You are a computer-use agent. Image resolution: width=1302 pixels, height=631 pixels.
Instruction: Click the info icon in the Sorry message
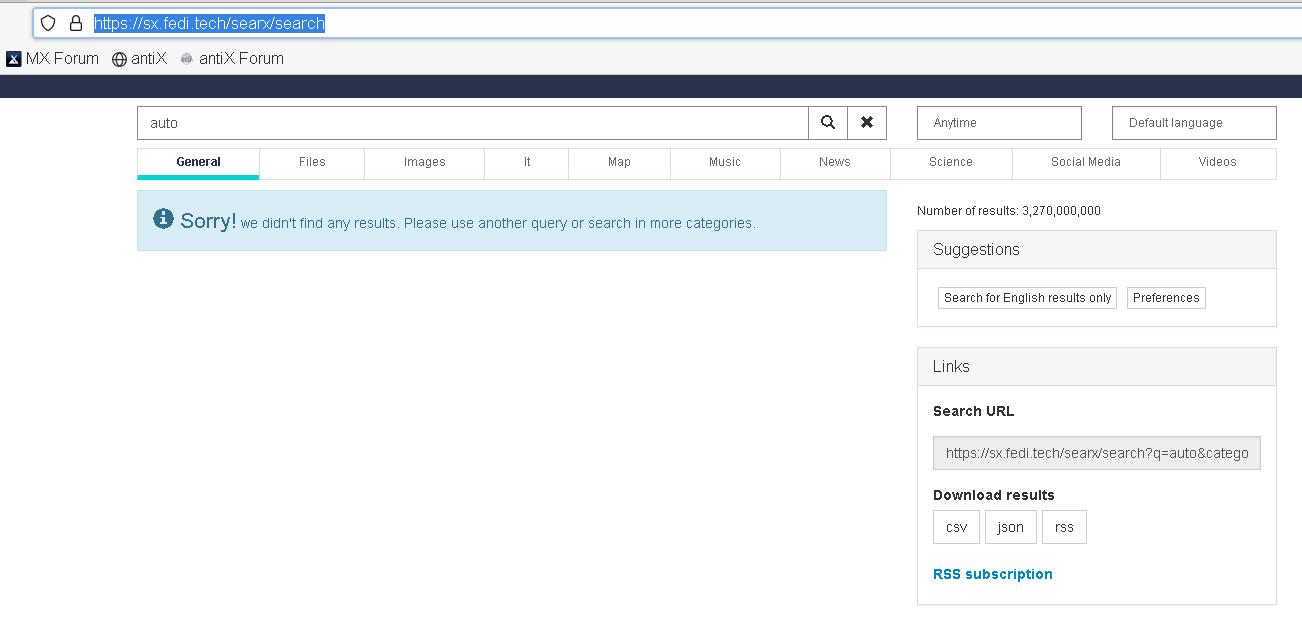click(163, 218)
